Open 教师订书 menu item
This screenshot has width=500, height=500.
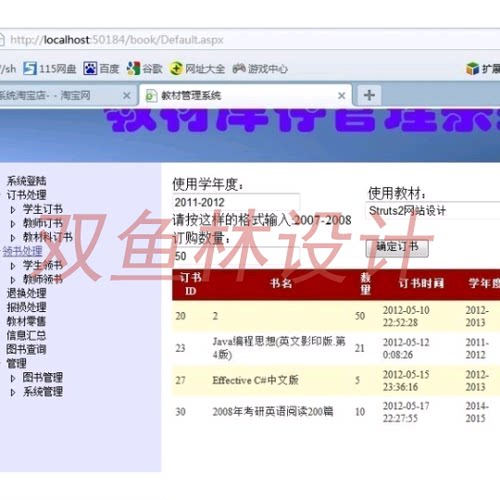(x=43, y=223)
